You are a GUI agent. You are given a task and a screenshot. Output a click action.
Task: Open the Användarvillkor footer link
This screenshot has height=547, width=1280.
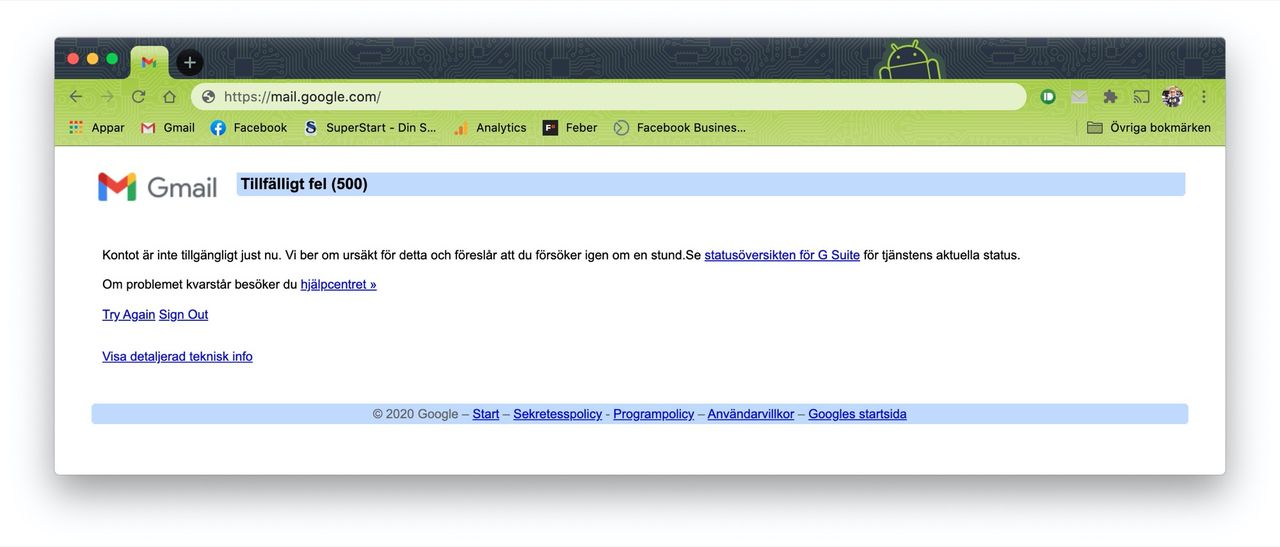[x=751, y=414]
